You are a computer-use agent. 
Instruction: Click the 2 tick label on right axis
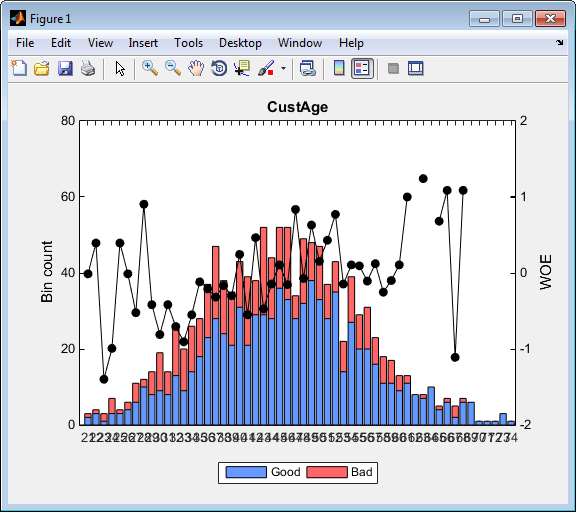(523, 121)
